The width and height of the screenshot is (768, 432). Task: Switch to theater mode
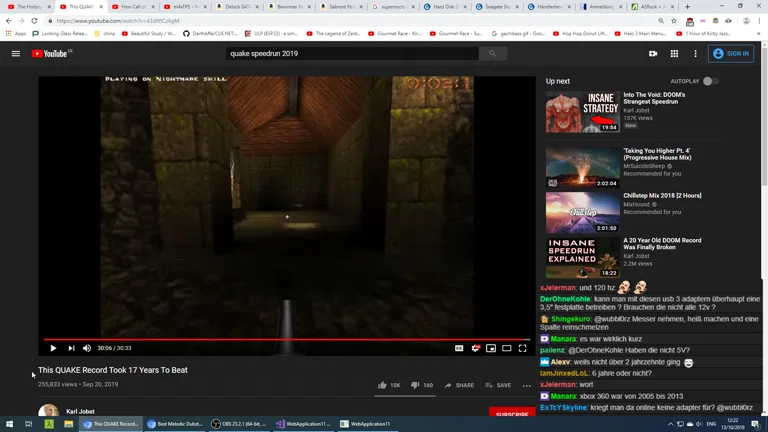[x=506, y=348]
